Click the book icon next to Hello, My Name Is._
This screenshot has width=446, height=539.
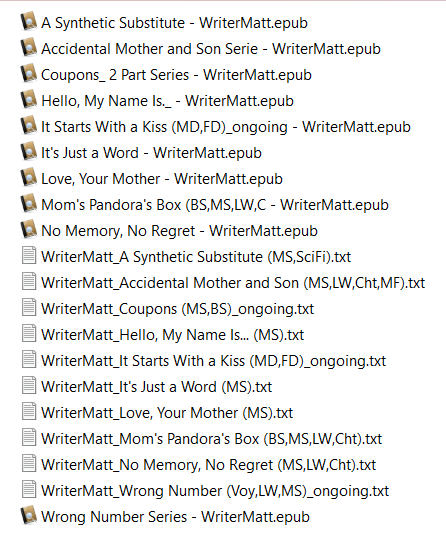click(x=29, y=99)
